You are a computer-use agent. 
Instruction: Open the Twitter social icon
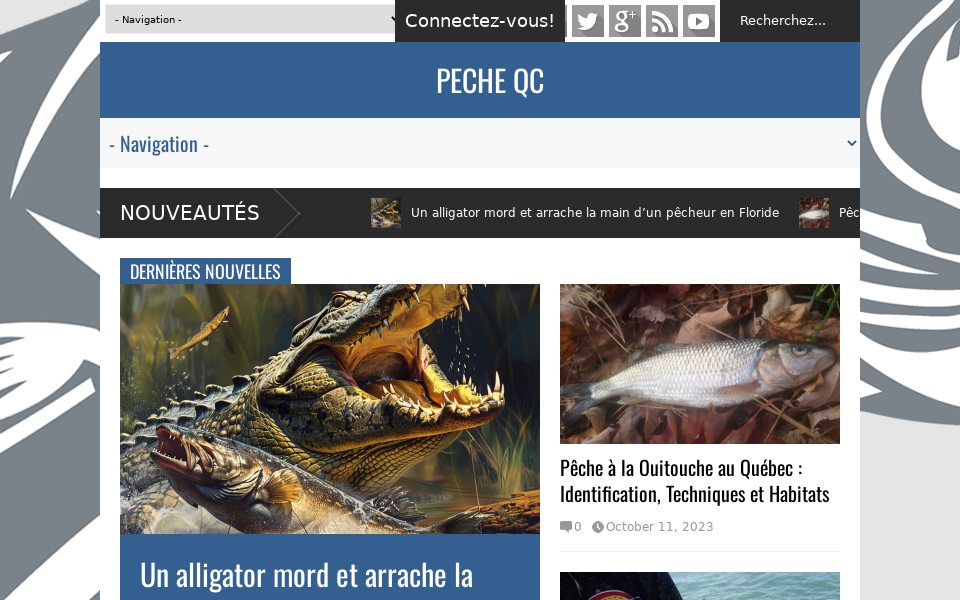coord(587,20)
